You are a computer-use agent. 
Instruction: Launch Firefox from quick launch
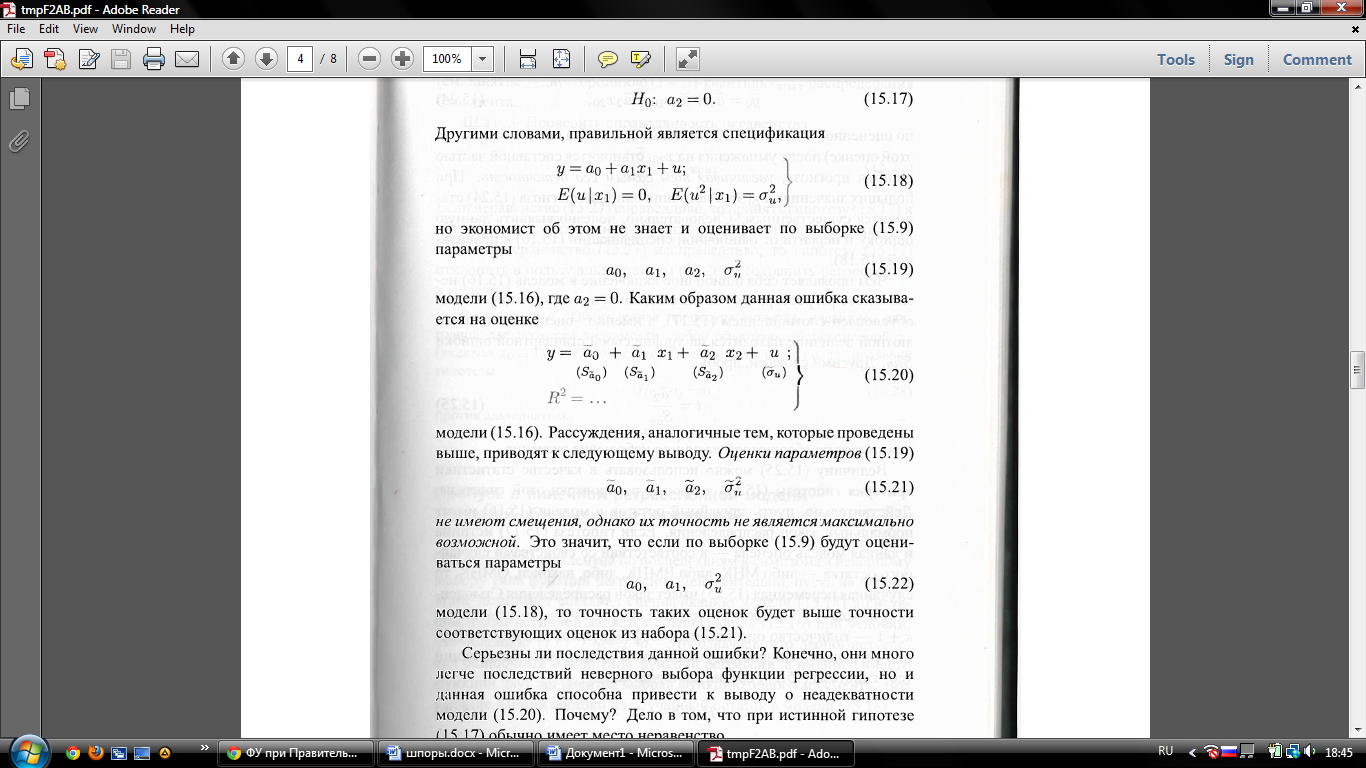(97, 753)
